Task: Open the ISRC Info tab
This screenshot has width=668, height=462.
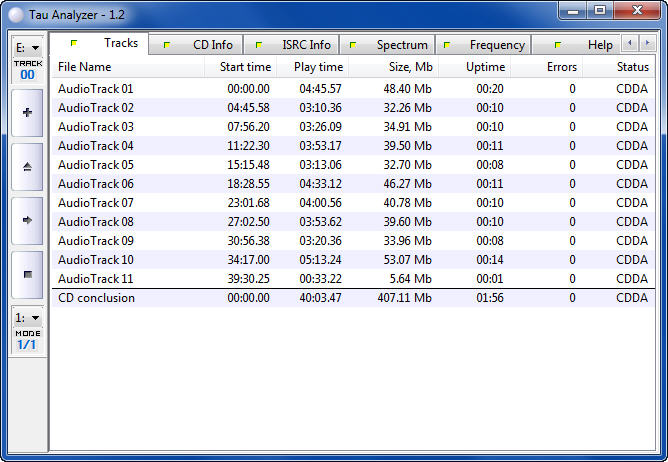Action: click(x=295, y=45)
